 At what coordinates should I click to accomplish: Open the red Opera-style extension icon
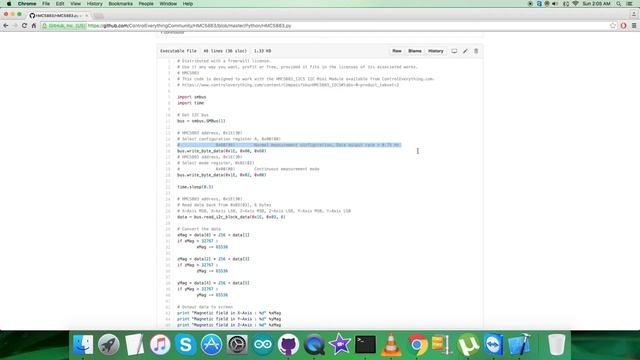tap(623, 25)
